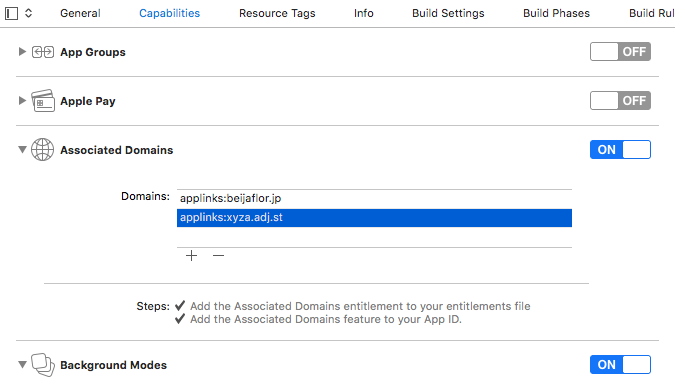Screen dimensions: 675x387
Task: Expand the Apple Pay section
Action: (22, 101)
